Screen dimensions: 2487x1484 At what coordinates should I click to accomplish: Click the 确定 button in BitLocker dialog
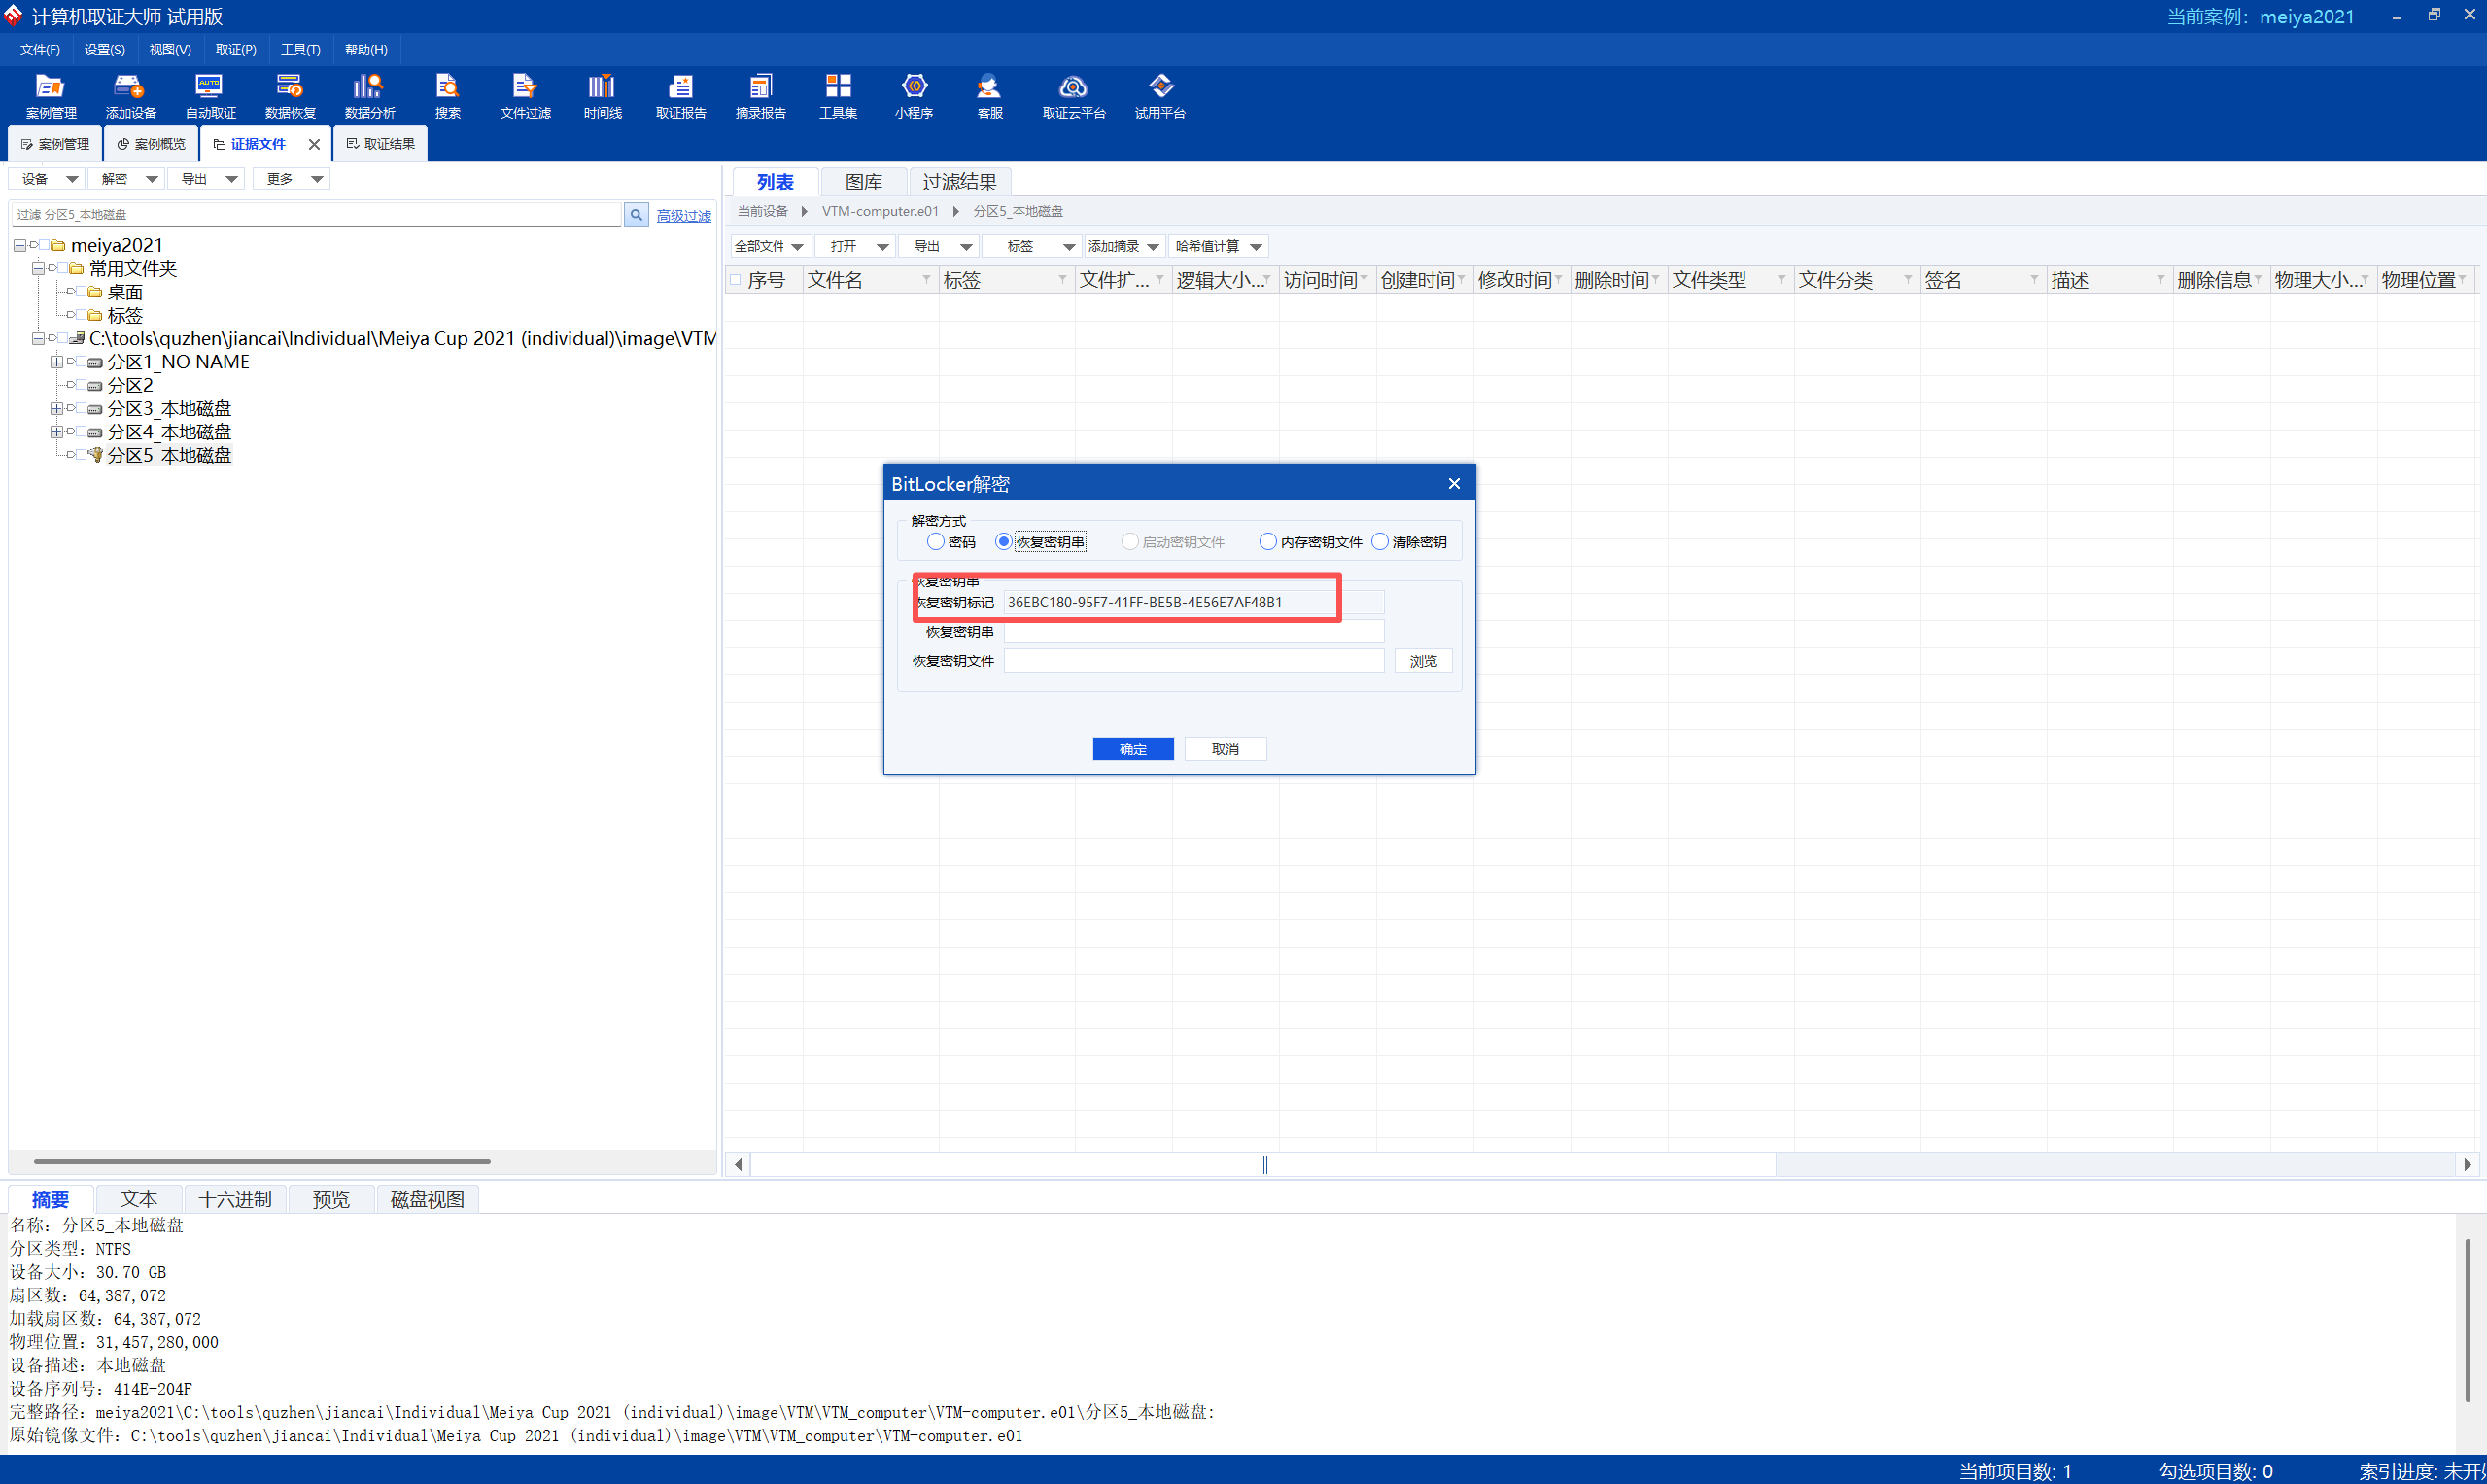1132,749
